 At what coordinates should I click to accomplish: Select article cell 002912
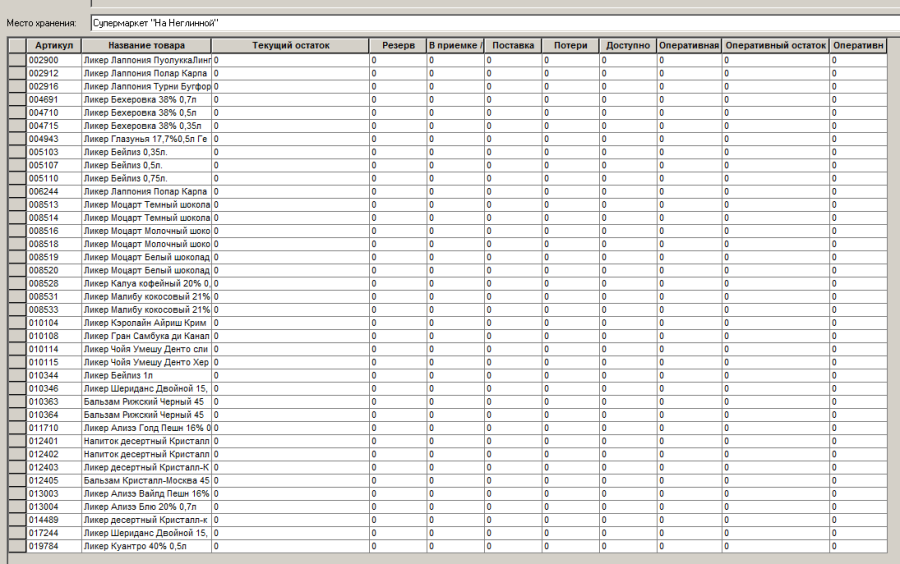tap(54, 73)
